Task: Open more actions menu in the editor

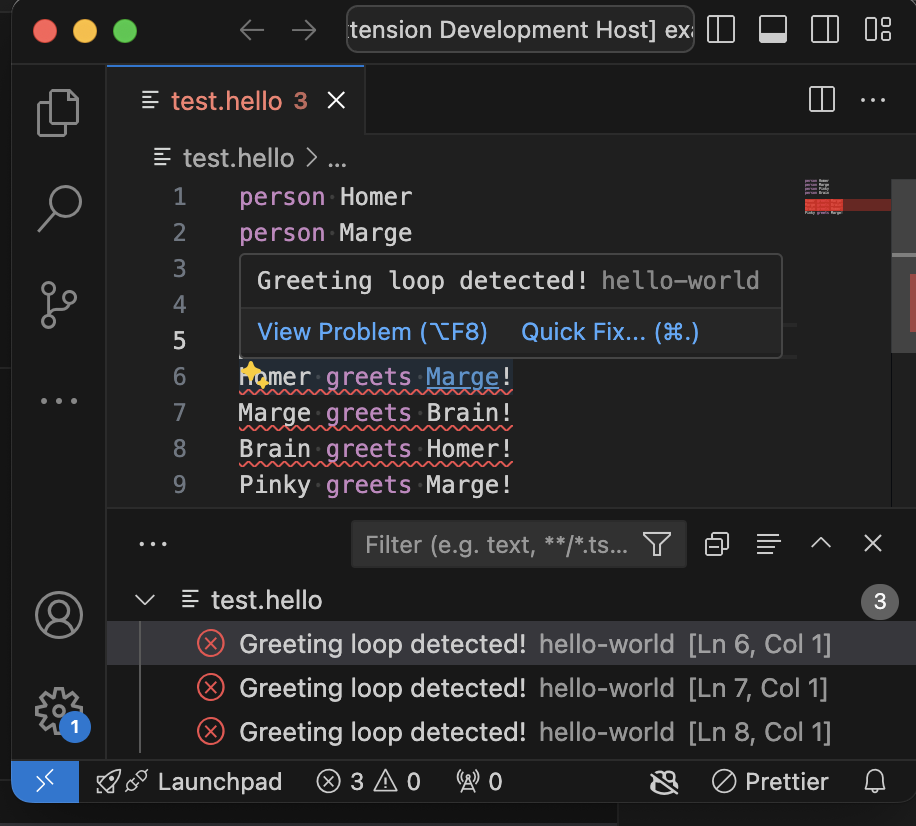Action: pyautogui.click(x=872, y=100)
